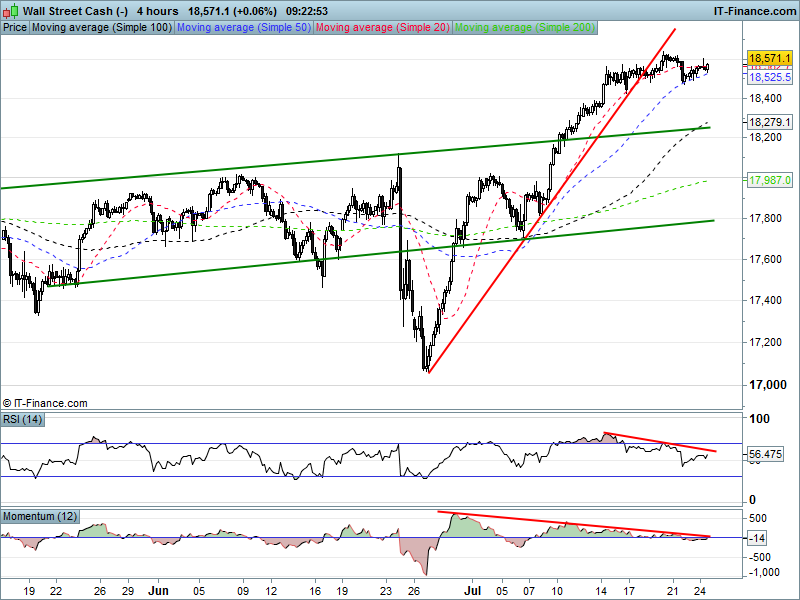
Task: Open the Momentum (12) indicator label
Action: tap(40, 516)
